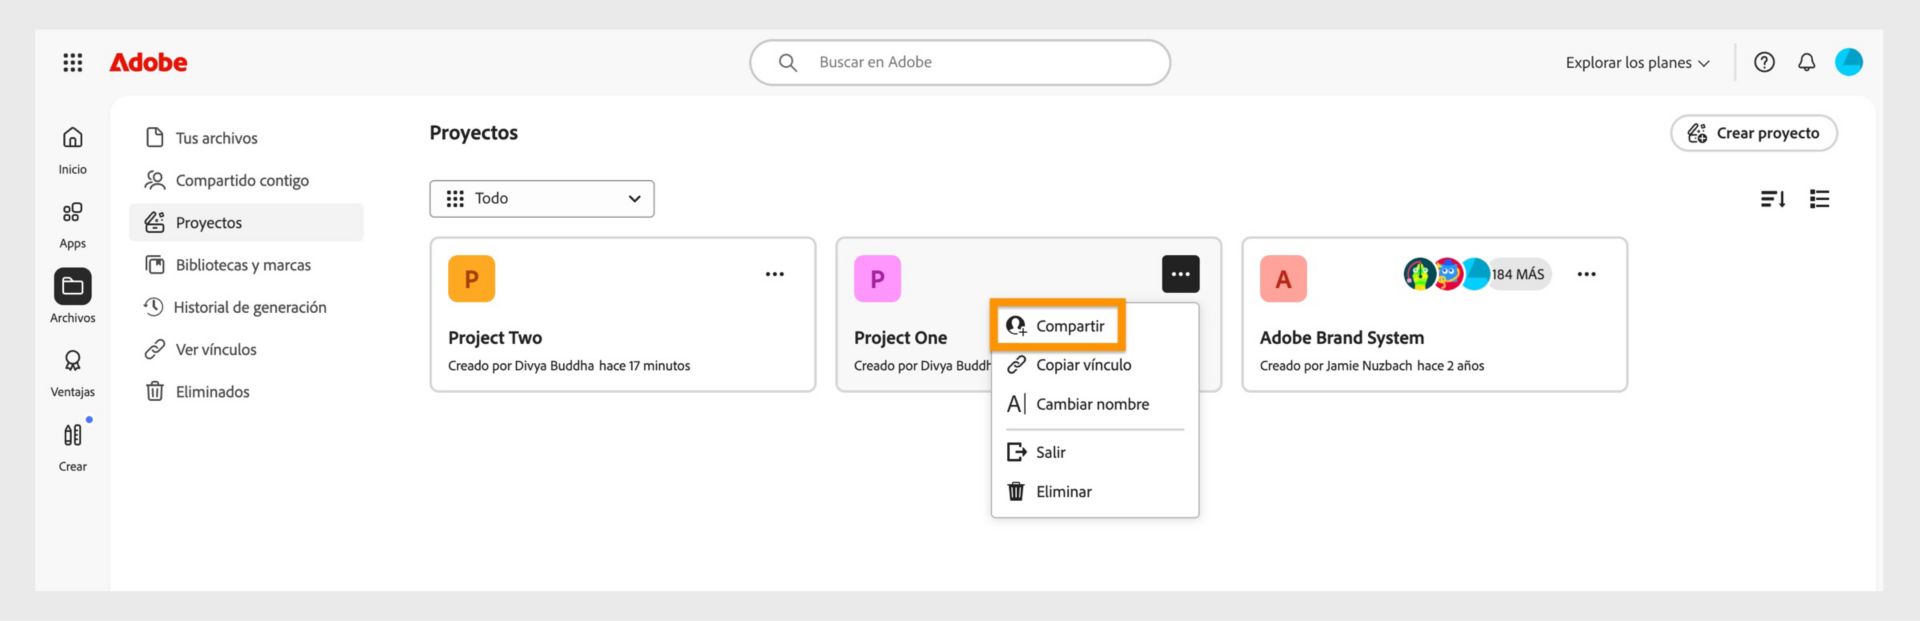Click the sort order icon
Screen dimensions: 1920x621
pos(1773,199)
